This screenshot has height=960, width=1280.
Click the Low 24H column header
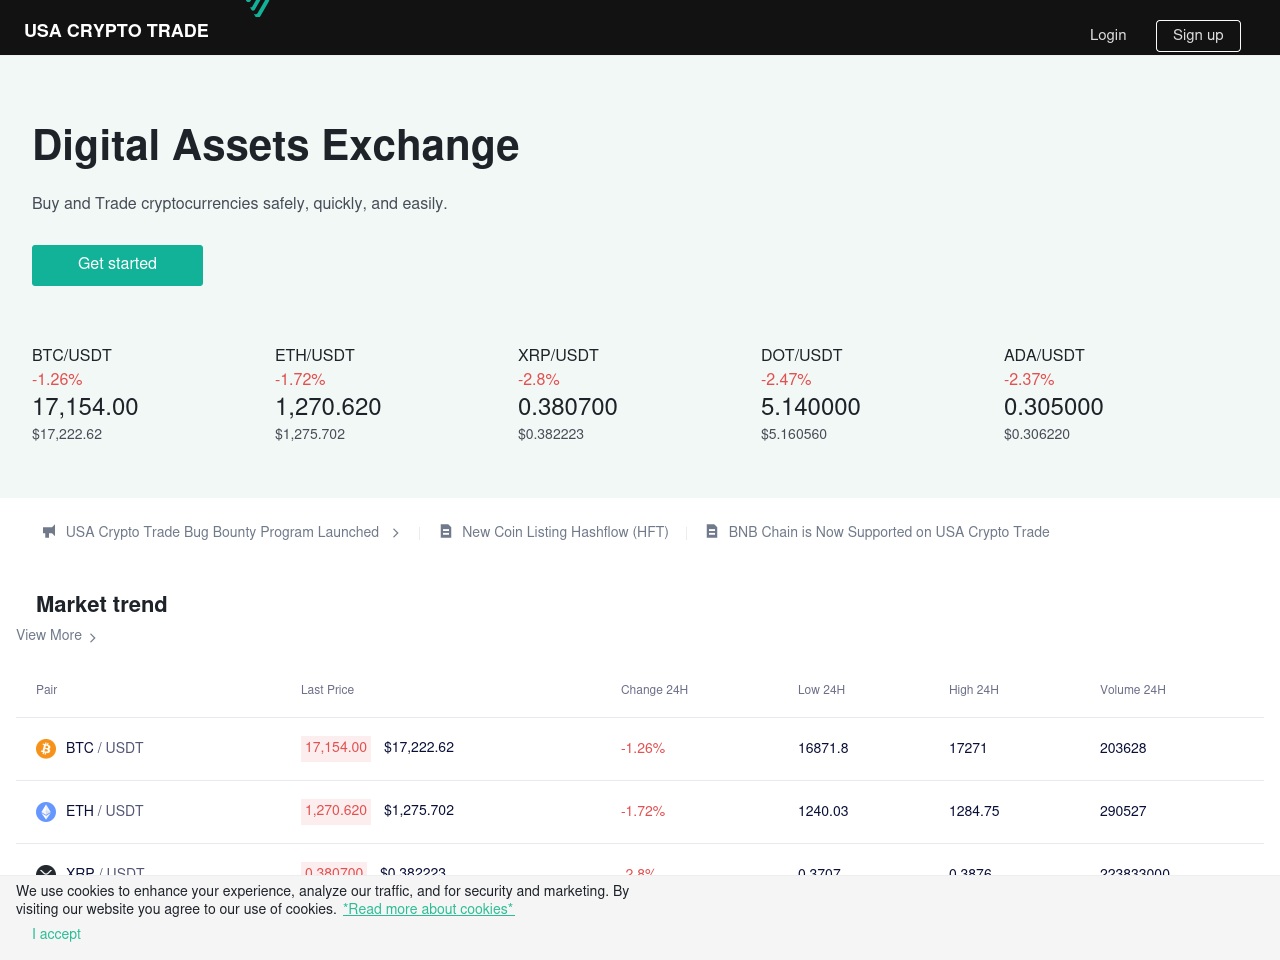click(x=821, y=690)
